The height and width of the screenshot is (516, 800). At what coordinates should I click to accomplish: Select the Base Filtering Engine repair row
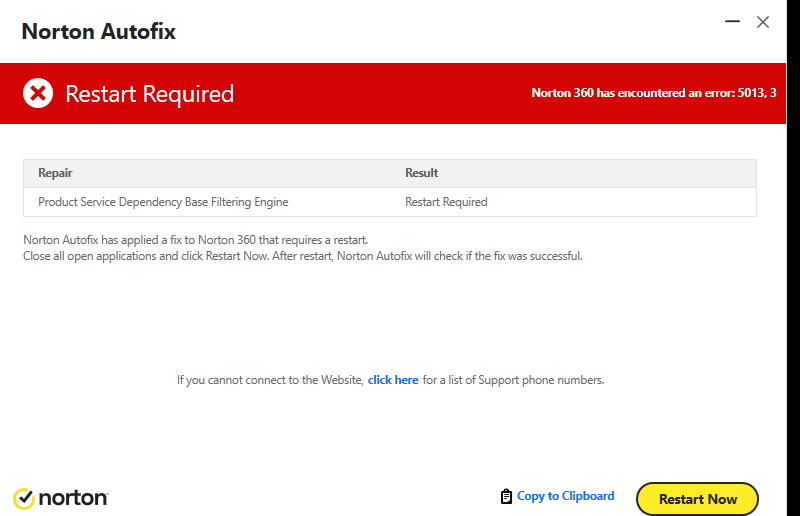[390, 202]
